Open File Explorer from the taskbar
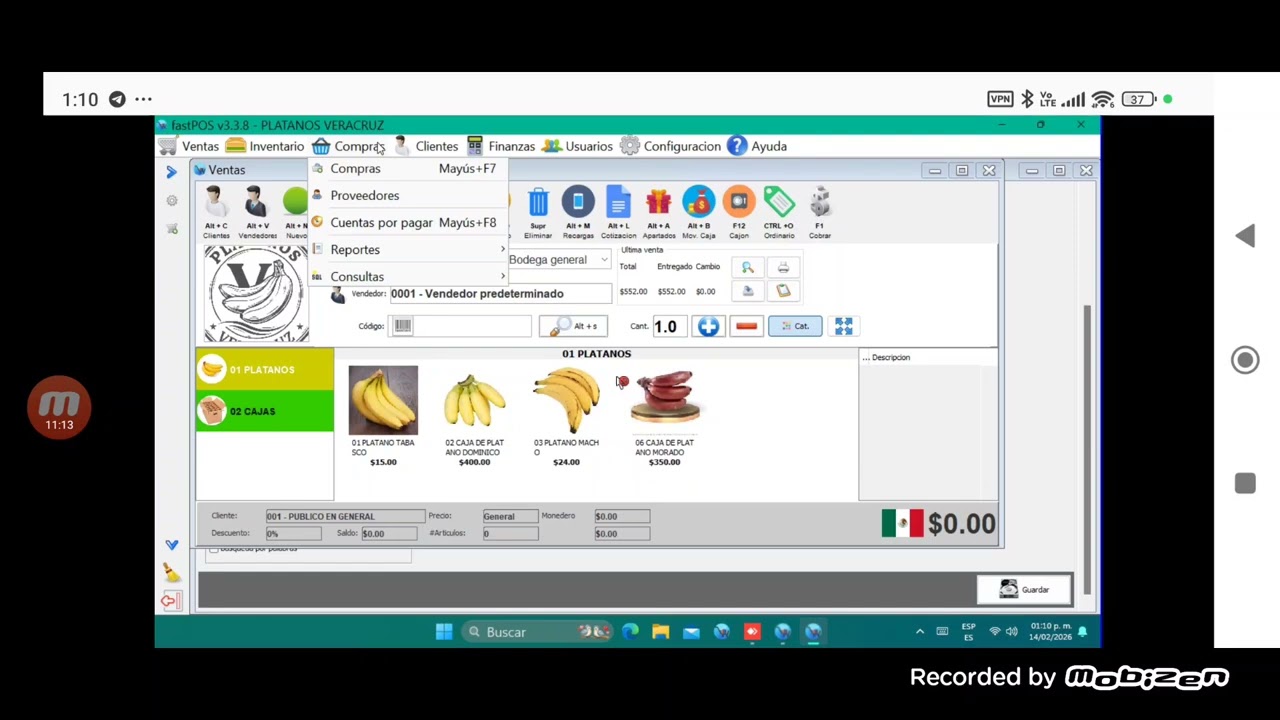1280x720 pixels. click(x=660, y=632)
